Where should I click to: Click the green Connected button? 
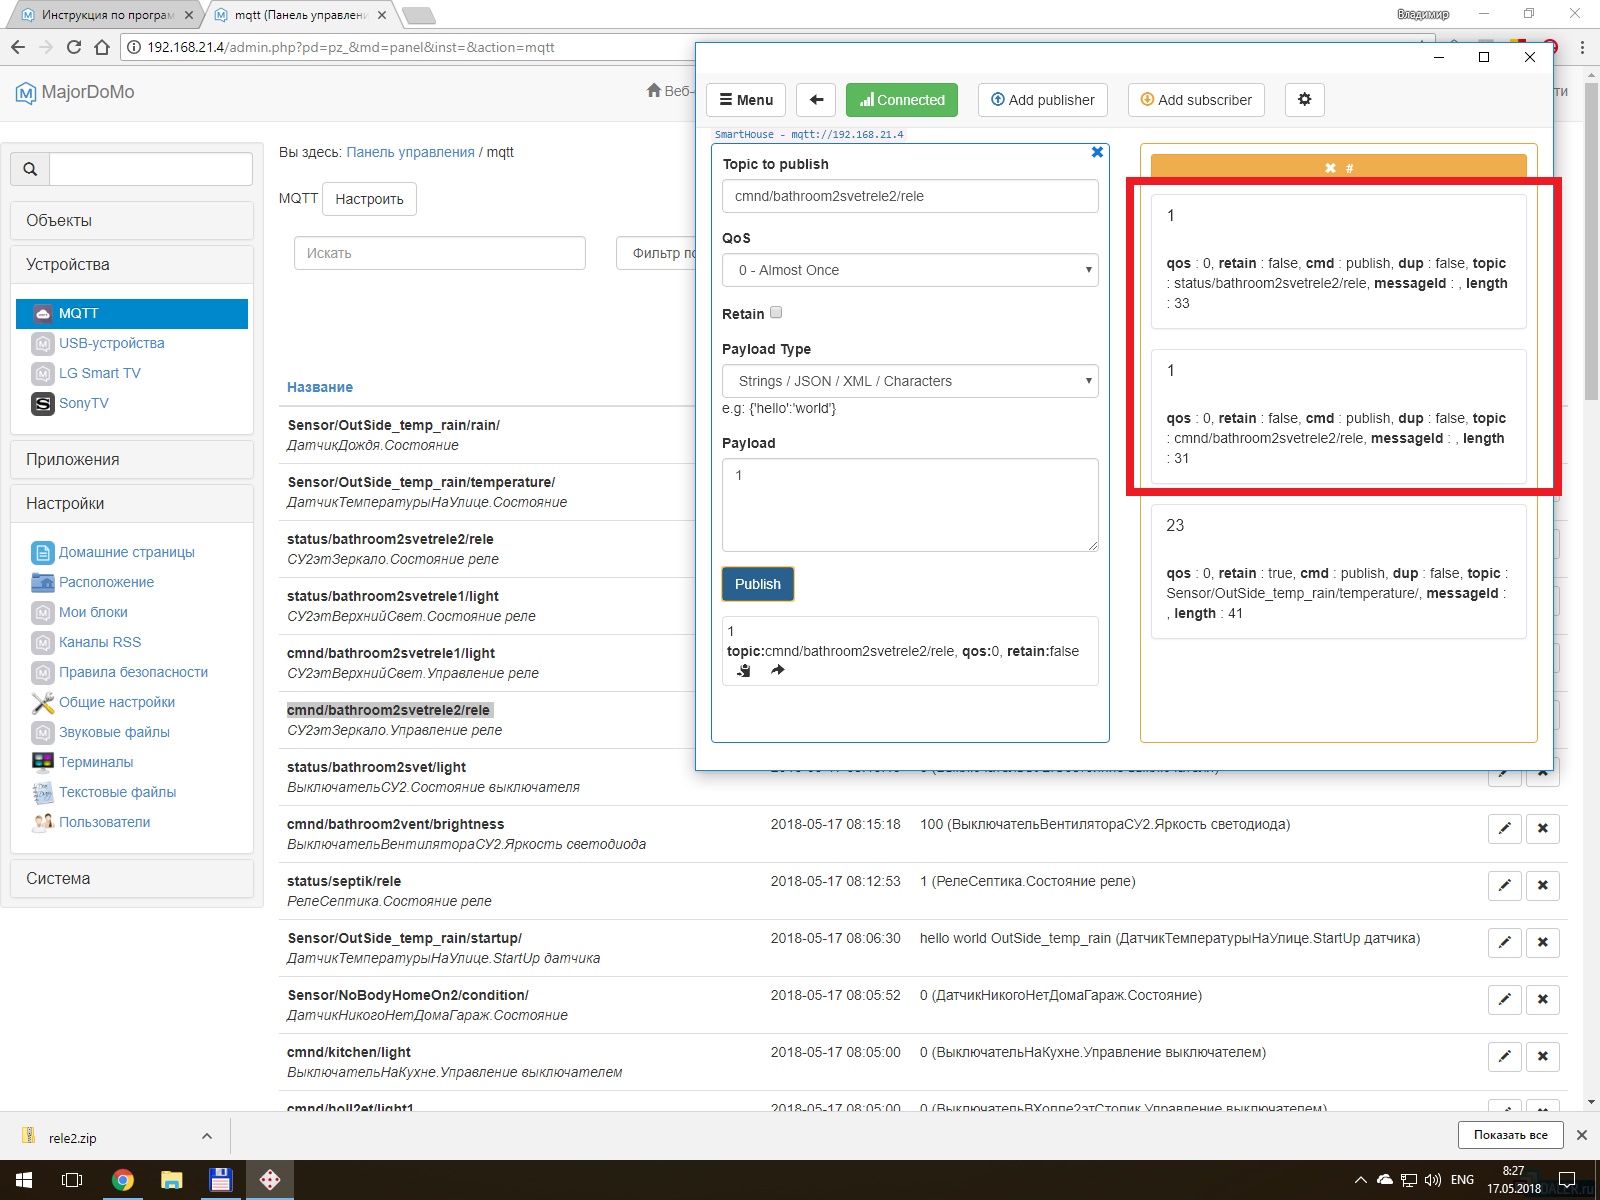click(x=902, y=100)
